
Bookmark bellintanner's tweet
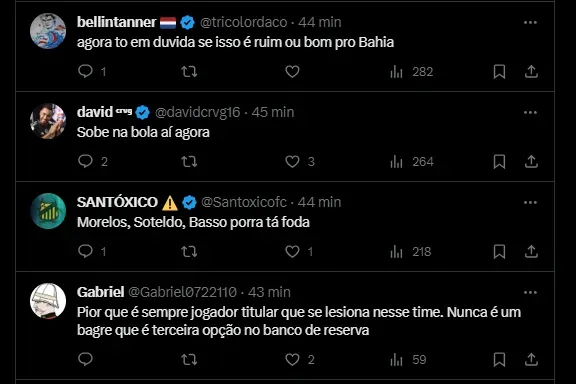tap(499, 71)
